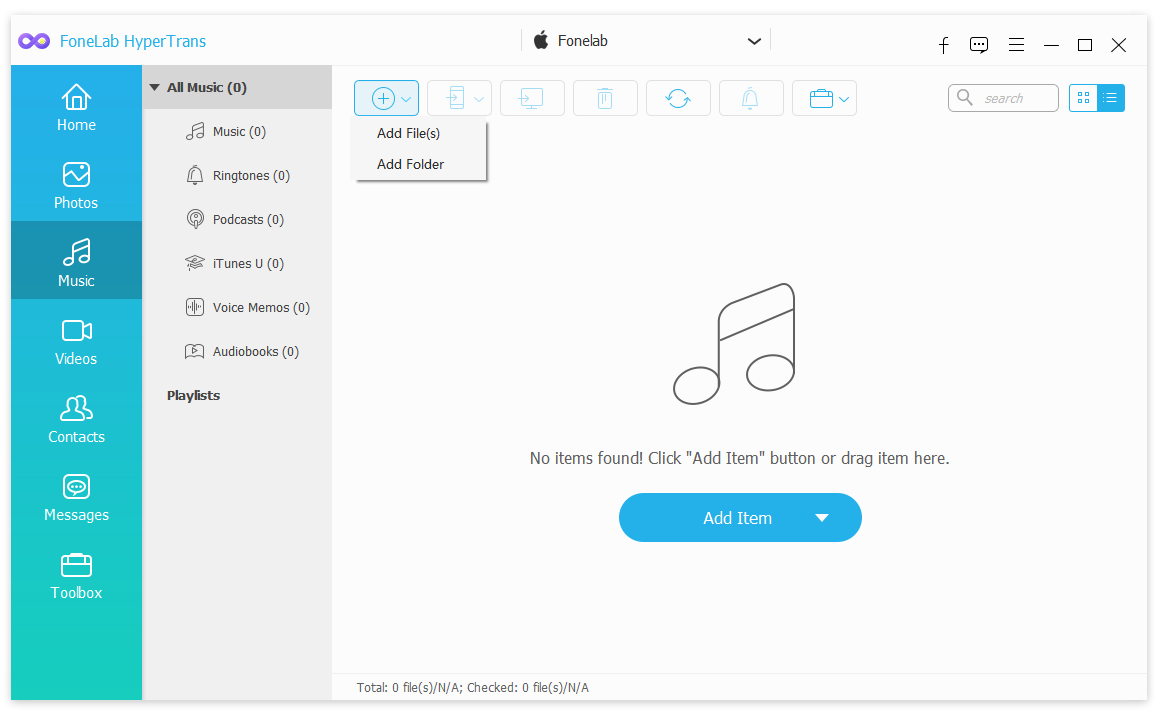The width and height of the screenshot is (1159, 716).
Task: Collapse the All Music tree
Action: pyautogui.click(x=154, y=87)
